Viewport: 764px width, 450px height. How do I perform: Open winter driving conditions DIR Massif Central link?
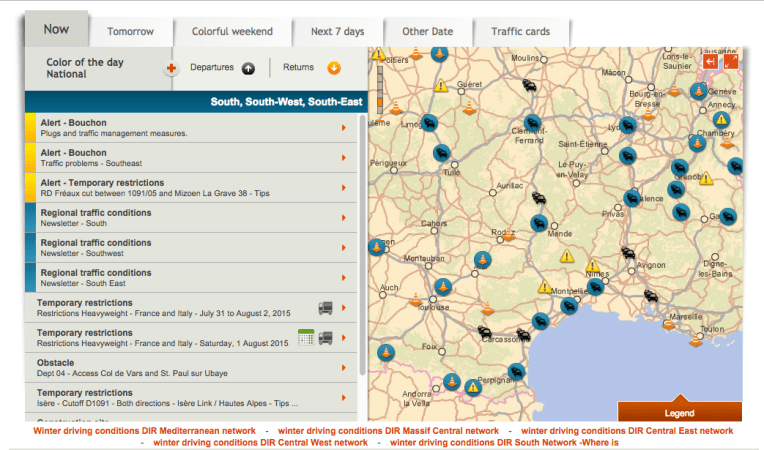[388, 431]
